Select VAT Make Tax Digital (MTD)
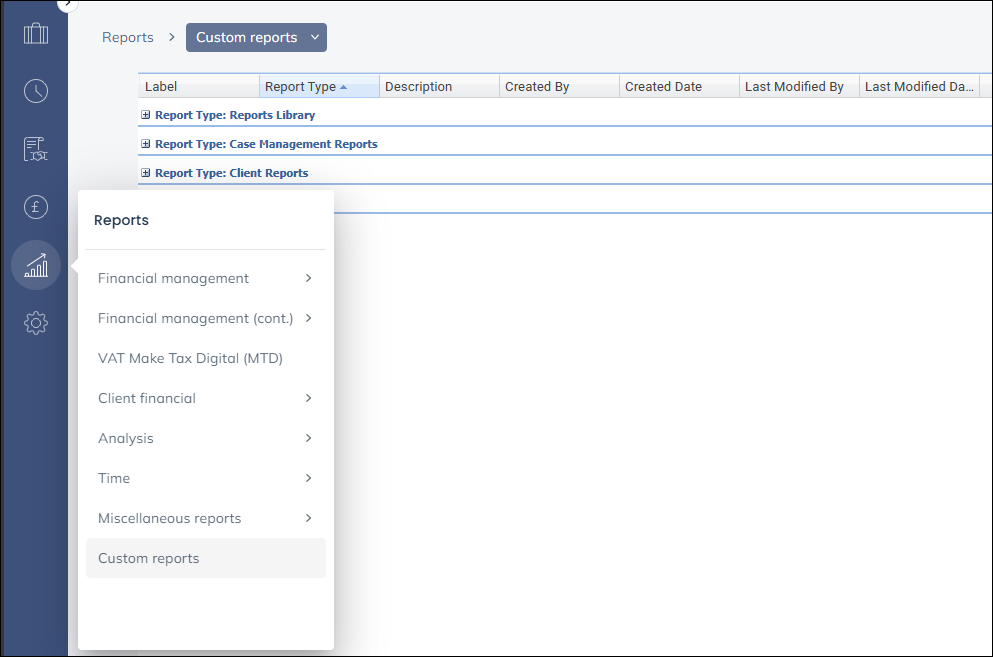 190,358
